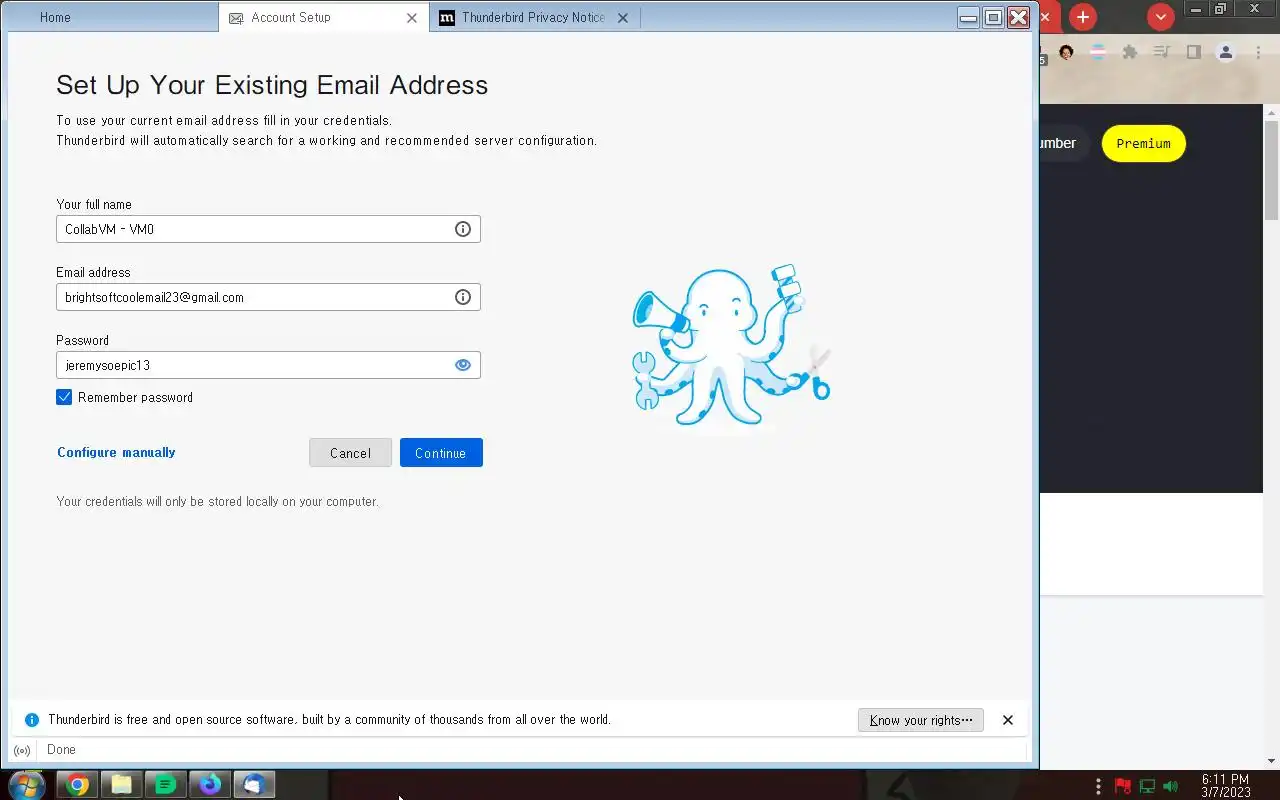Click the online status icon in the status bar
This screenshot has width=1280, height=800.
(22, 750)
